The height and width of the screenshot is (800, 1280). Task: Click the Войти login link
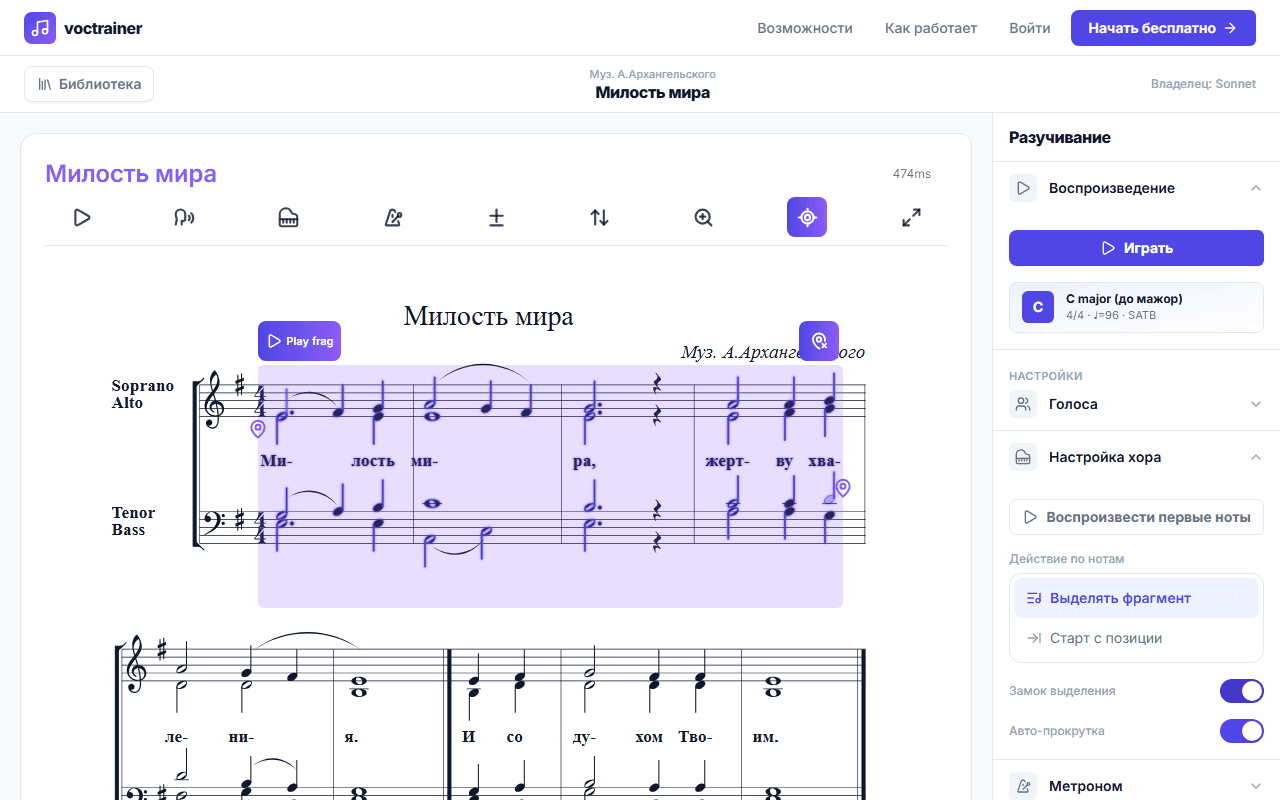(x=1030, y=28)
